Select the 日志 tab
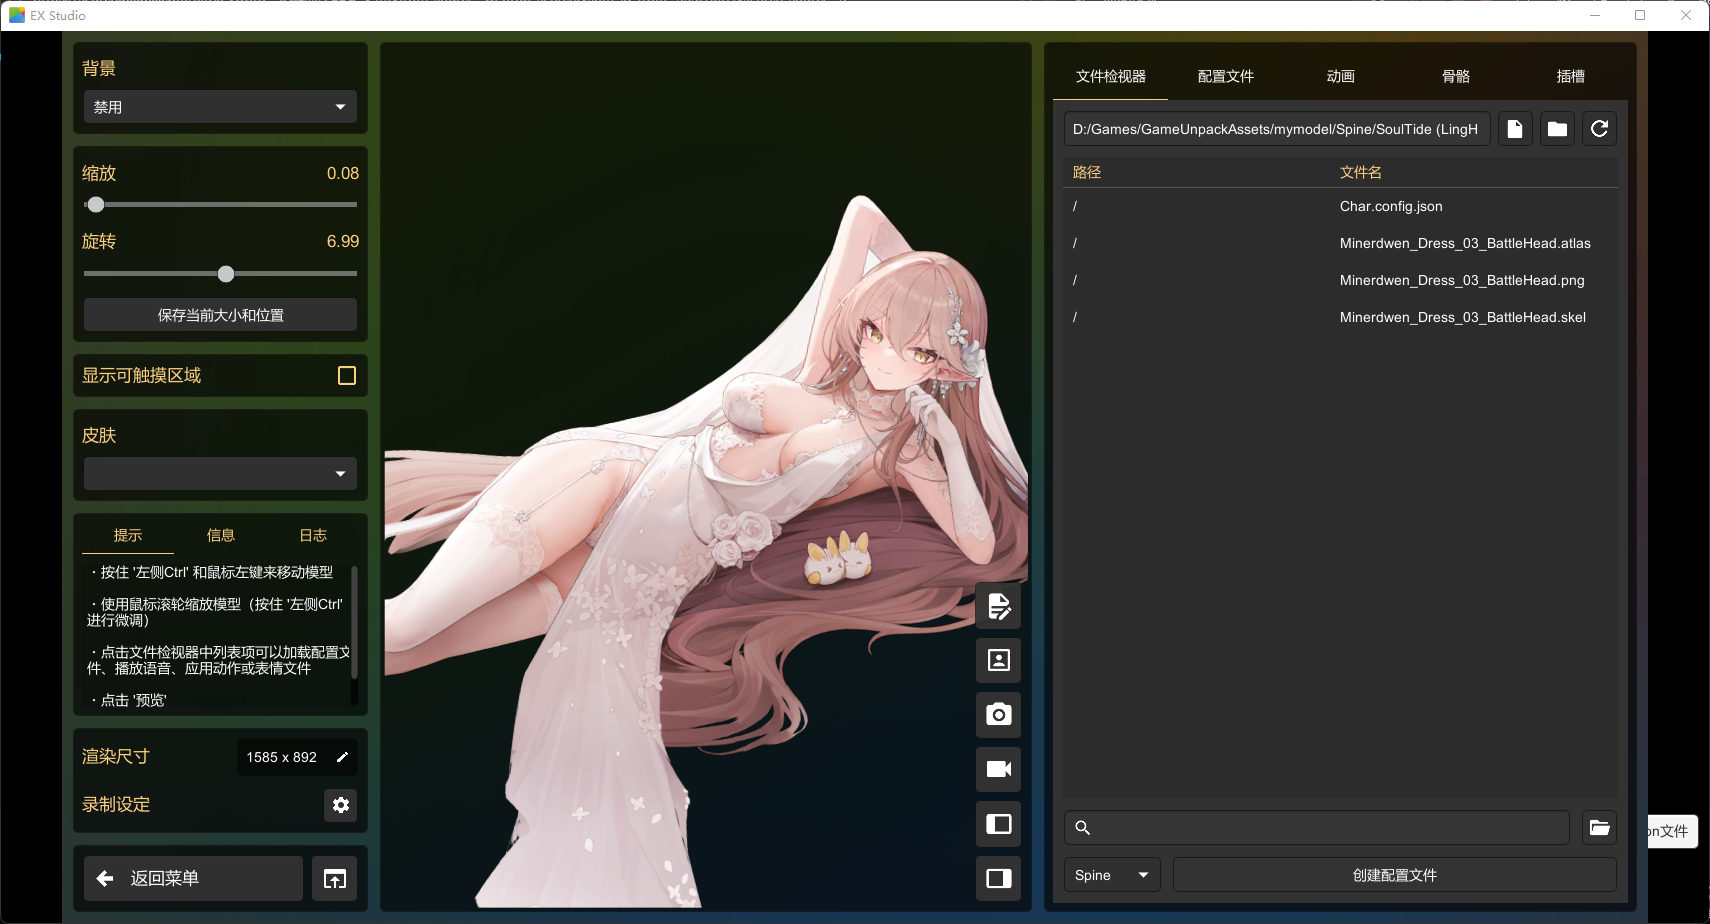Image resolution: width=1710 pixels, height=924 pixels. (313, 536)
